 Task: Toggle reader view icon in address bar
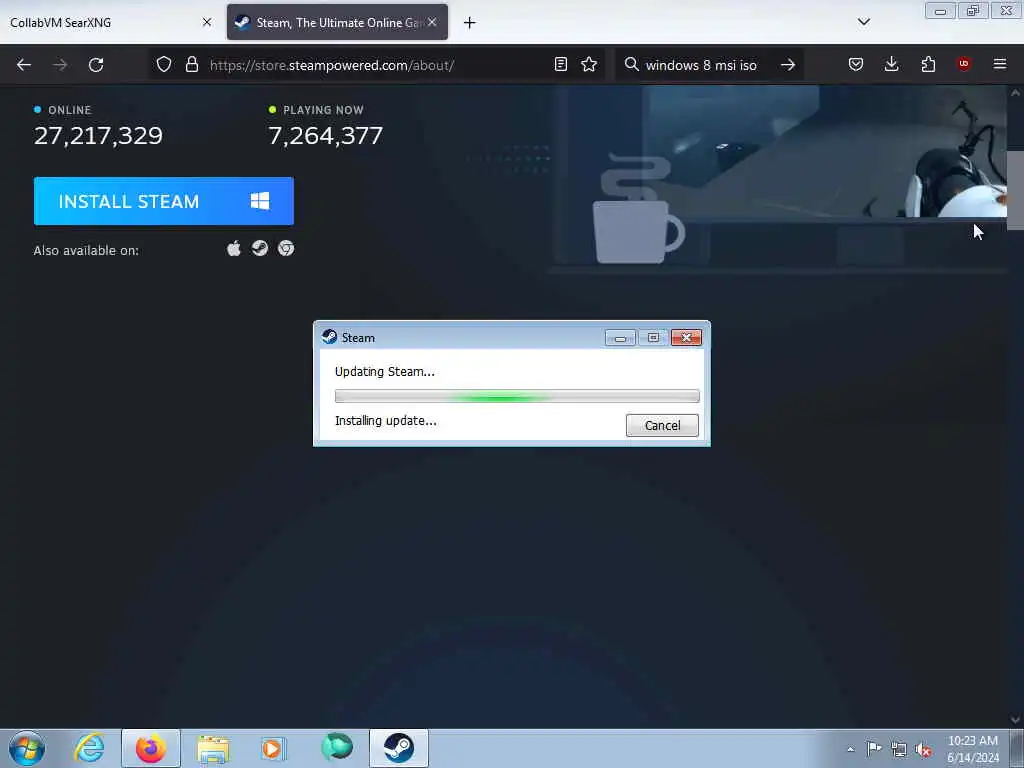coord(560,64)
